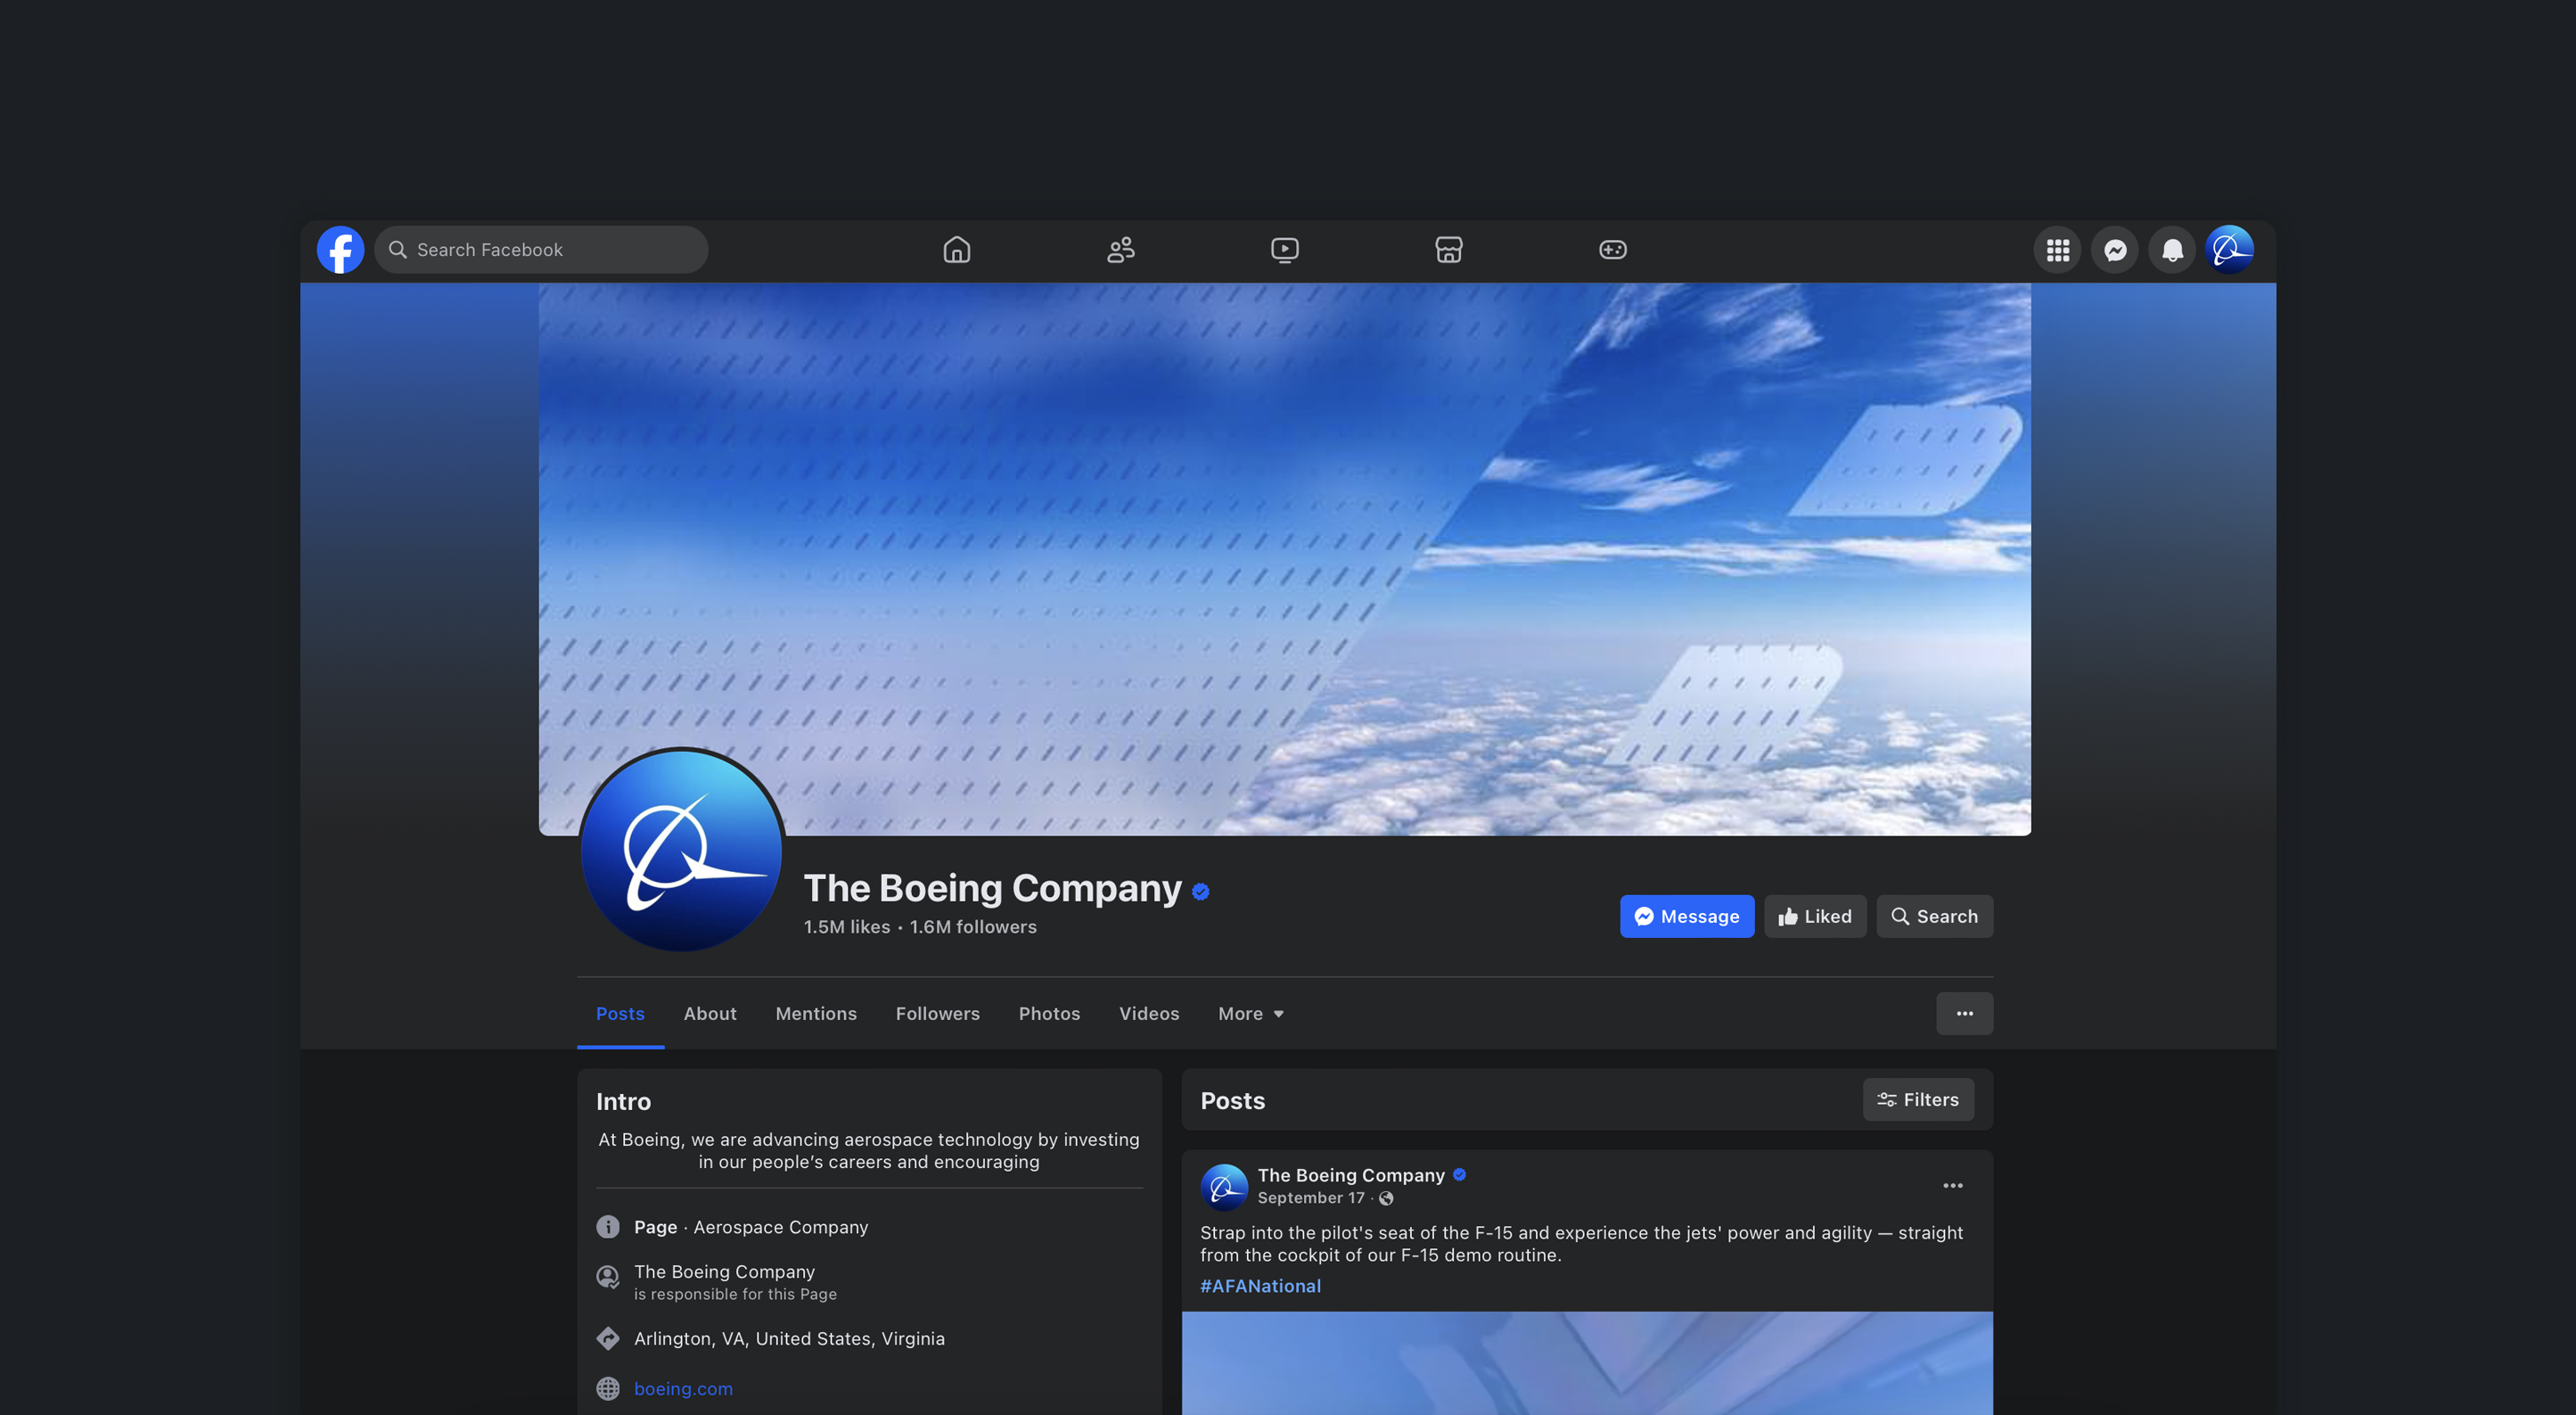This screenshot has height=1415, width=2576.
Task: Open the Gaming icon in top navigation
Action: point(1612,250)
